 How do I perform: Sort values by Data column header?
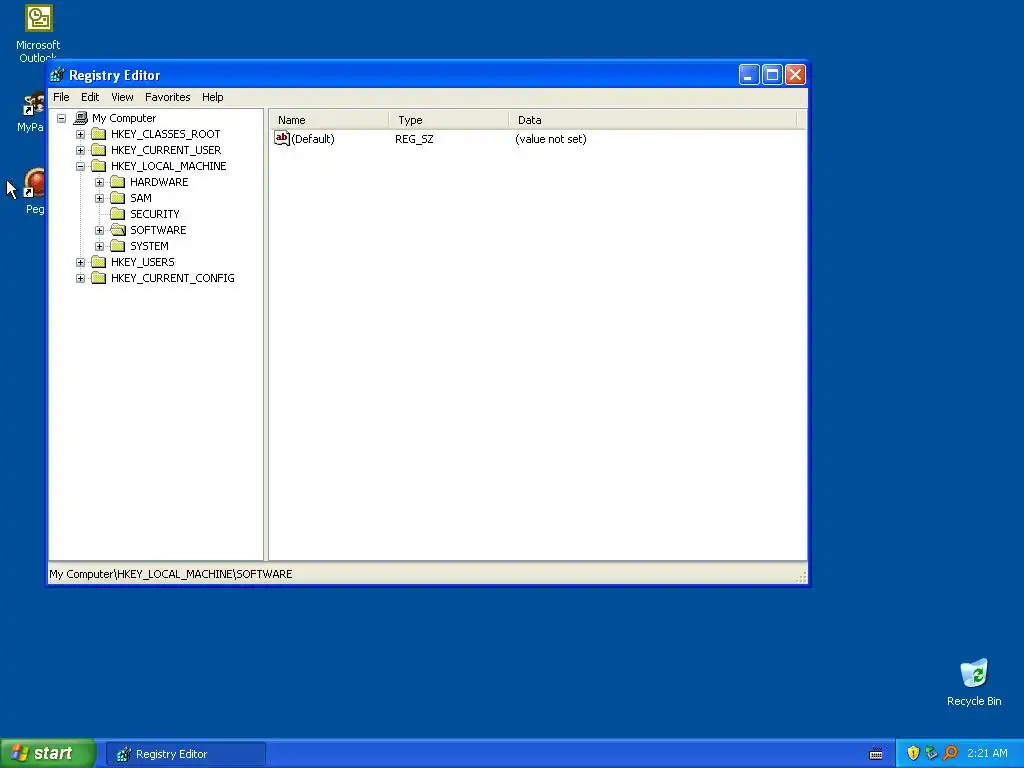(x=653, y=120)
